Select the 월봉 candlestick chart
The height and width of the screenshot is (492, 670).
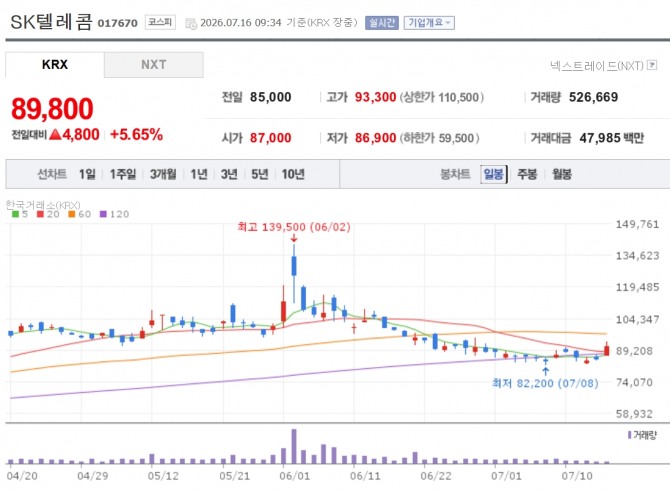tap(561, 174)
